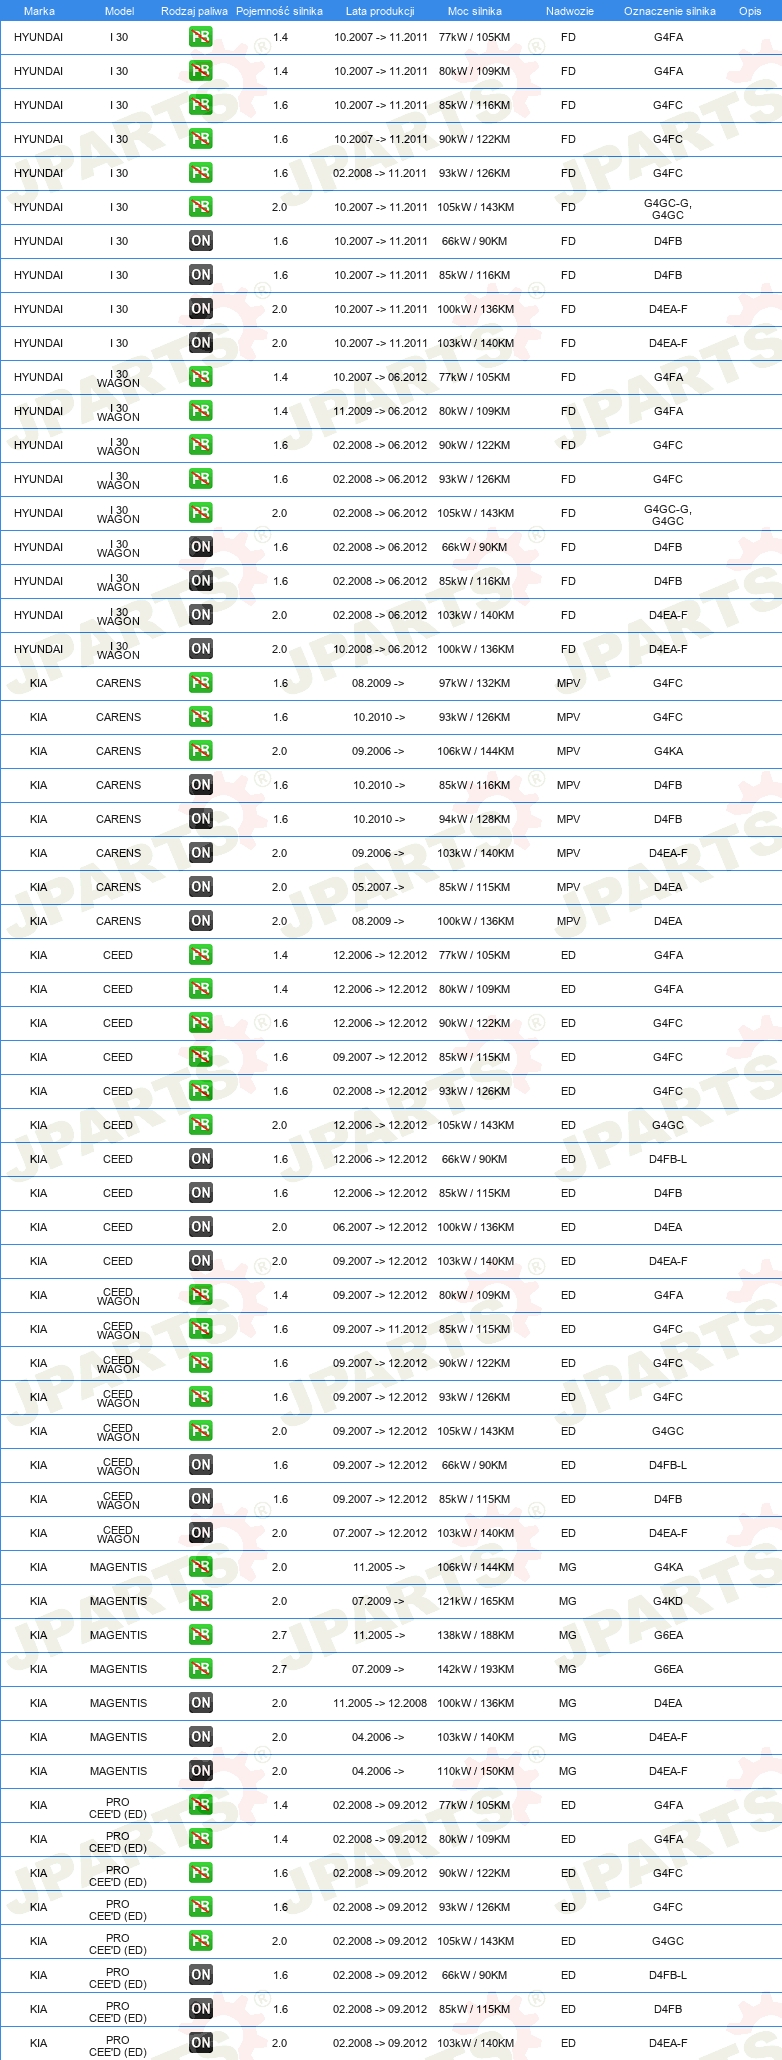This screenshot has width=782, height=2060.
Task: Select the 05.2007 -> production date cell
Action: (378, 887)
